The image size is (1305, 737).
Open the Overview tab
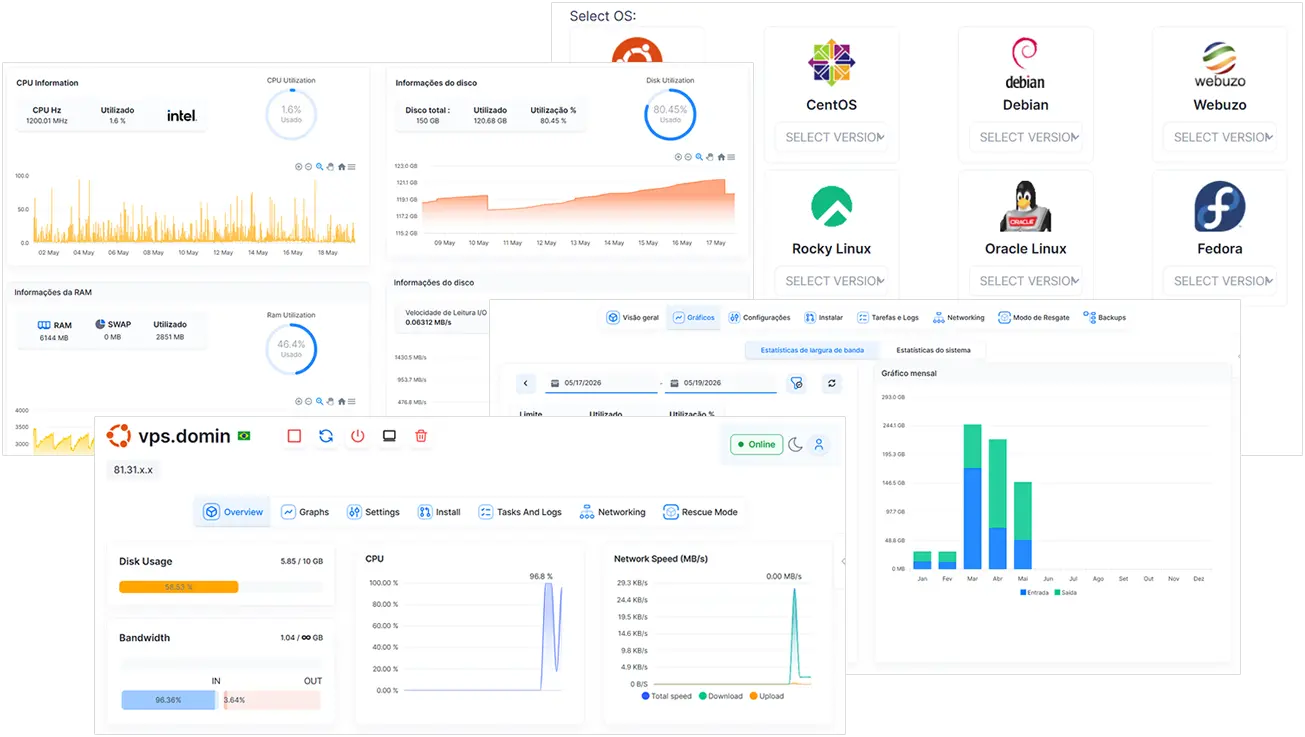coord(233,512)
